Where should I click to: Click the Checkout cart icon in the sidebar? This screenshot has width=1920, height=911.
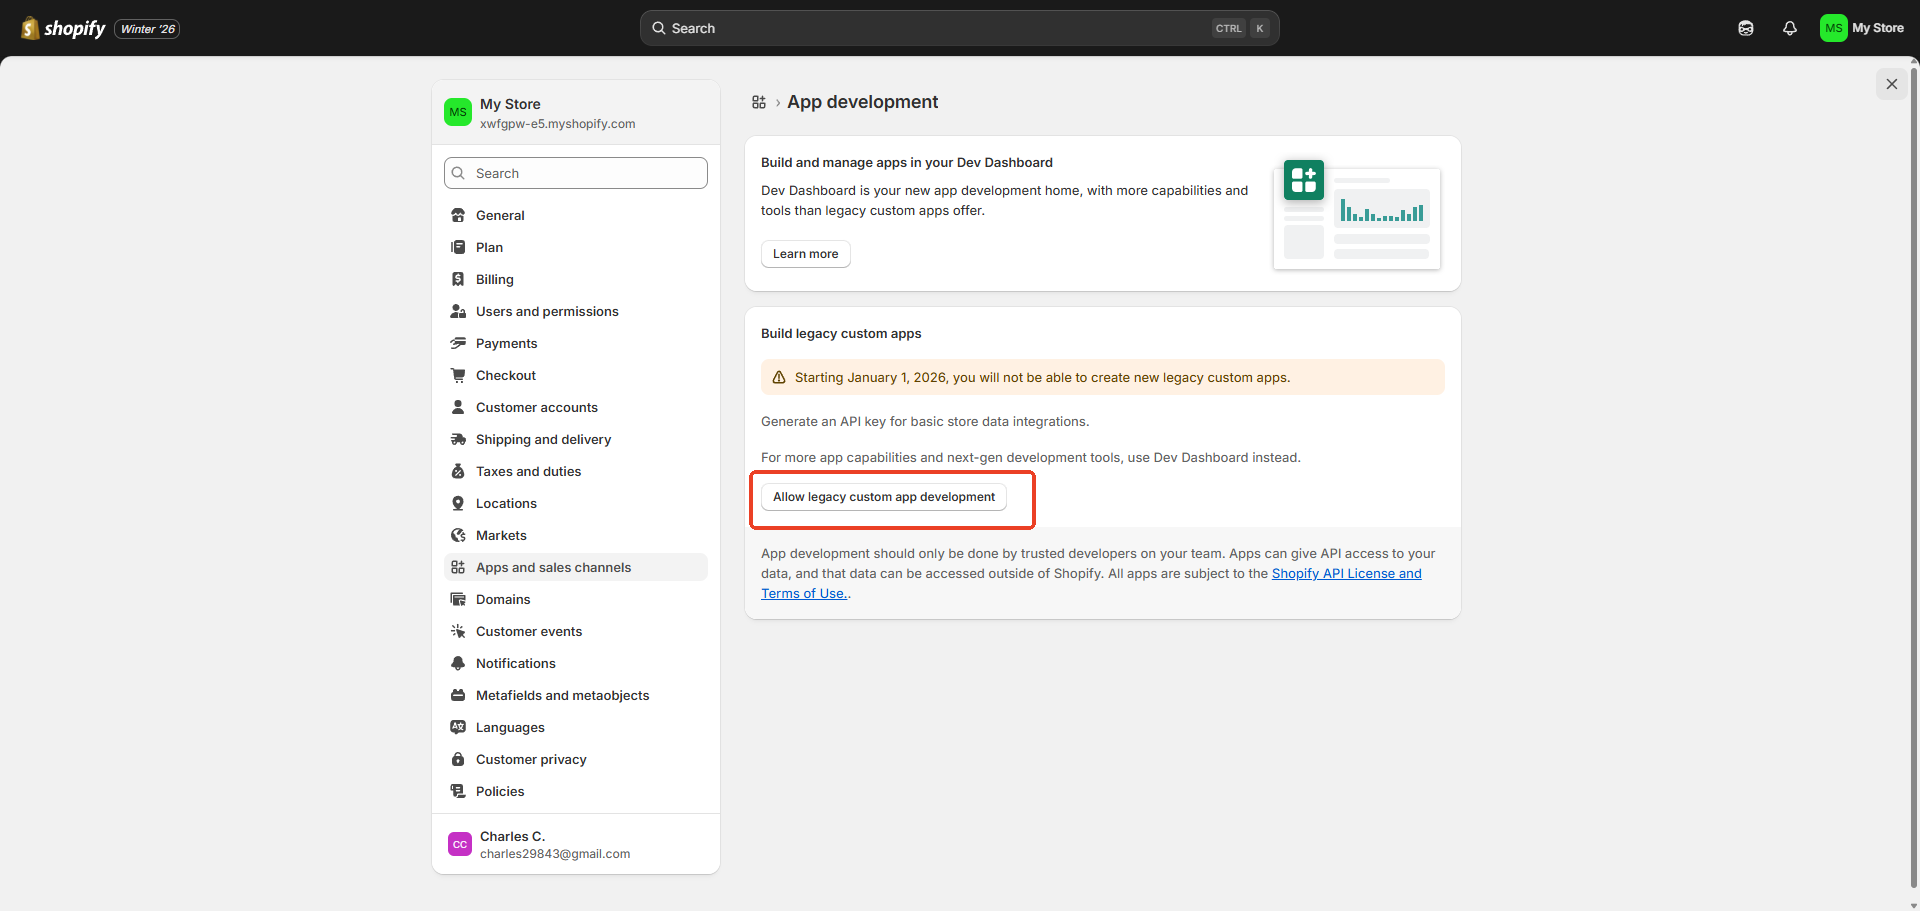(x=458, y=375)
